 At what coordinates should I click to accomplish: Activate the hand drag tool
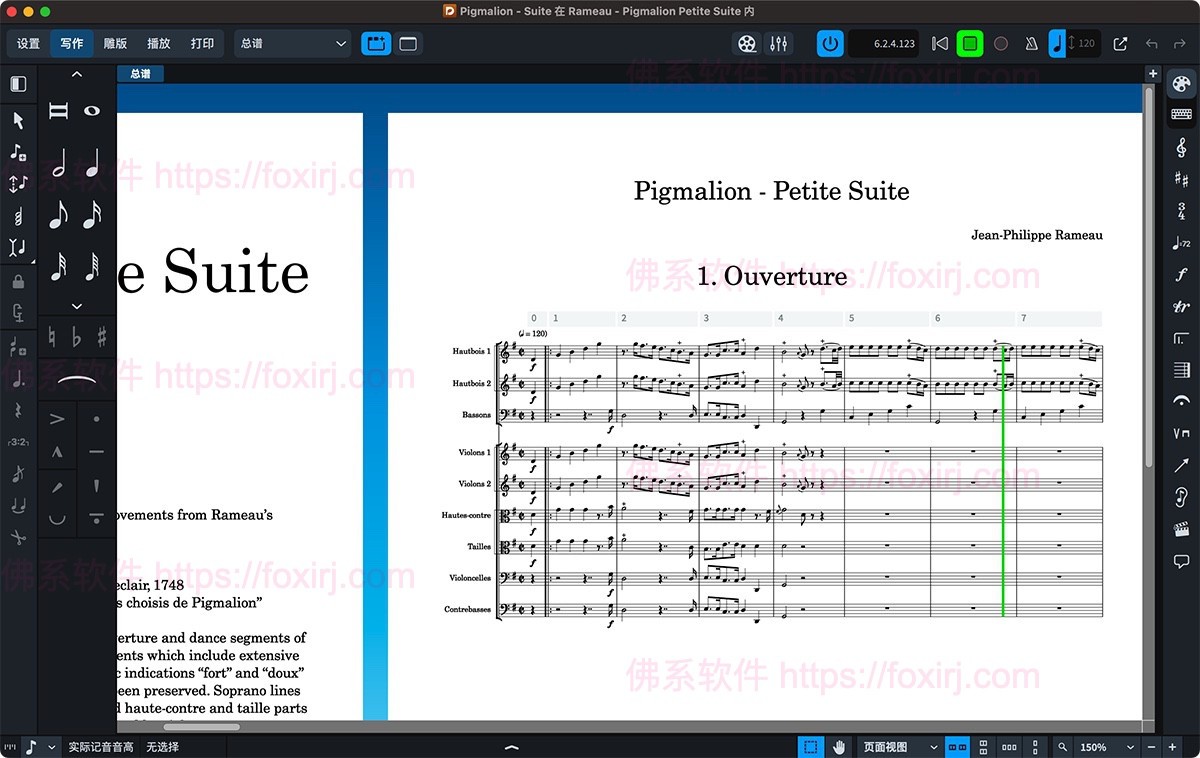coord(838,746)
